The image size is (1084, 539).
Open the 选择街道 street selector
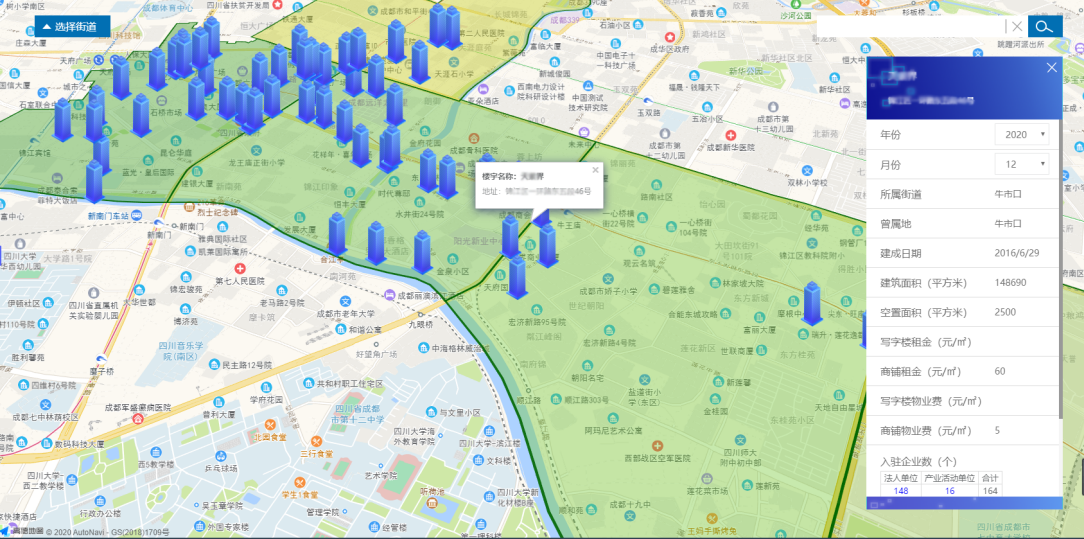[68, 27]
